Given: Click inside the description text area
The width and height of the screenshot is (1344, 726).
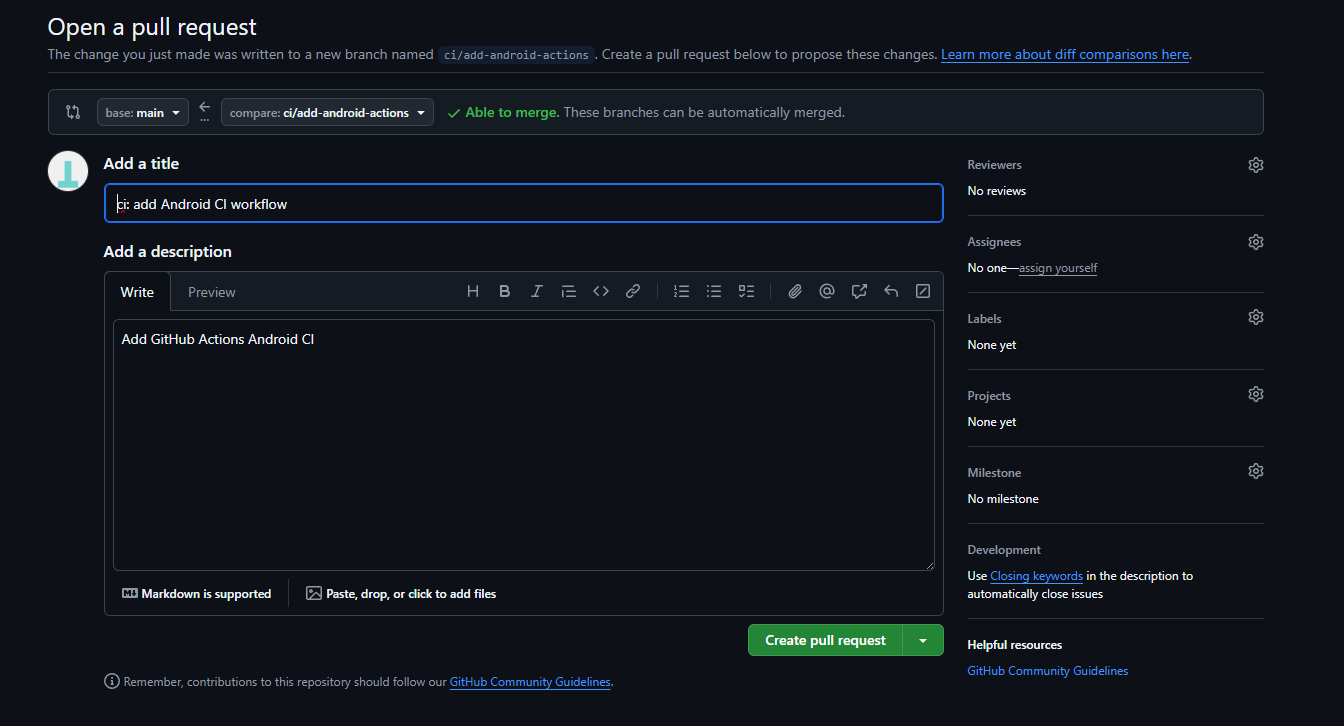Looking at the screenshot, I should 524,445.
